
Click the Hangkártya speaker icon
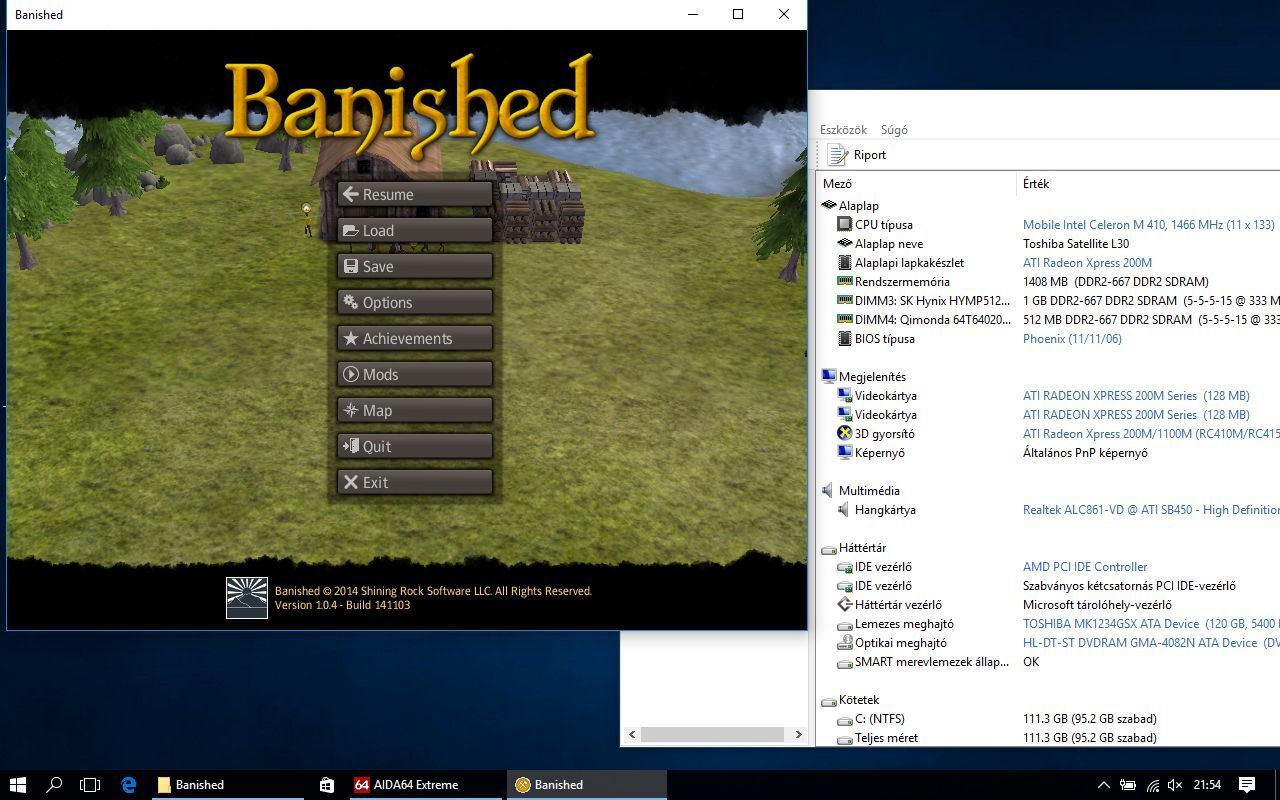click(845, 510)
